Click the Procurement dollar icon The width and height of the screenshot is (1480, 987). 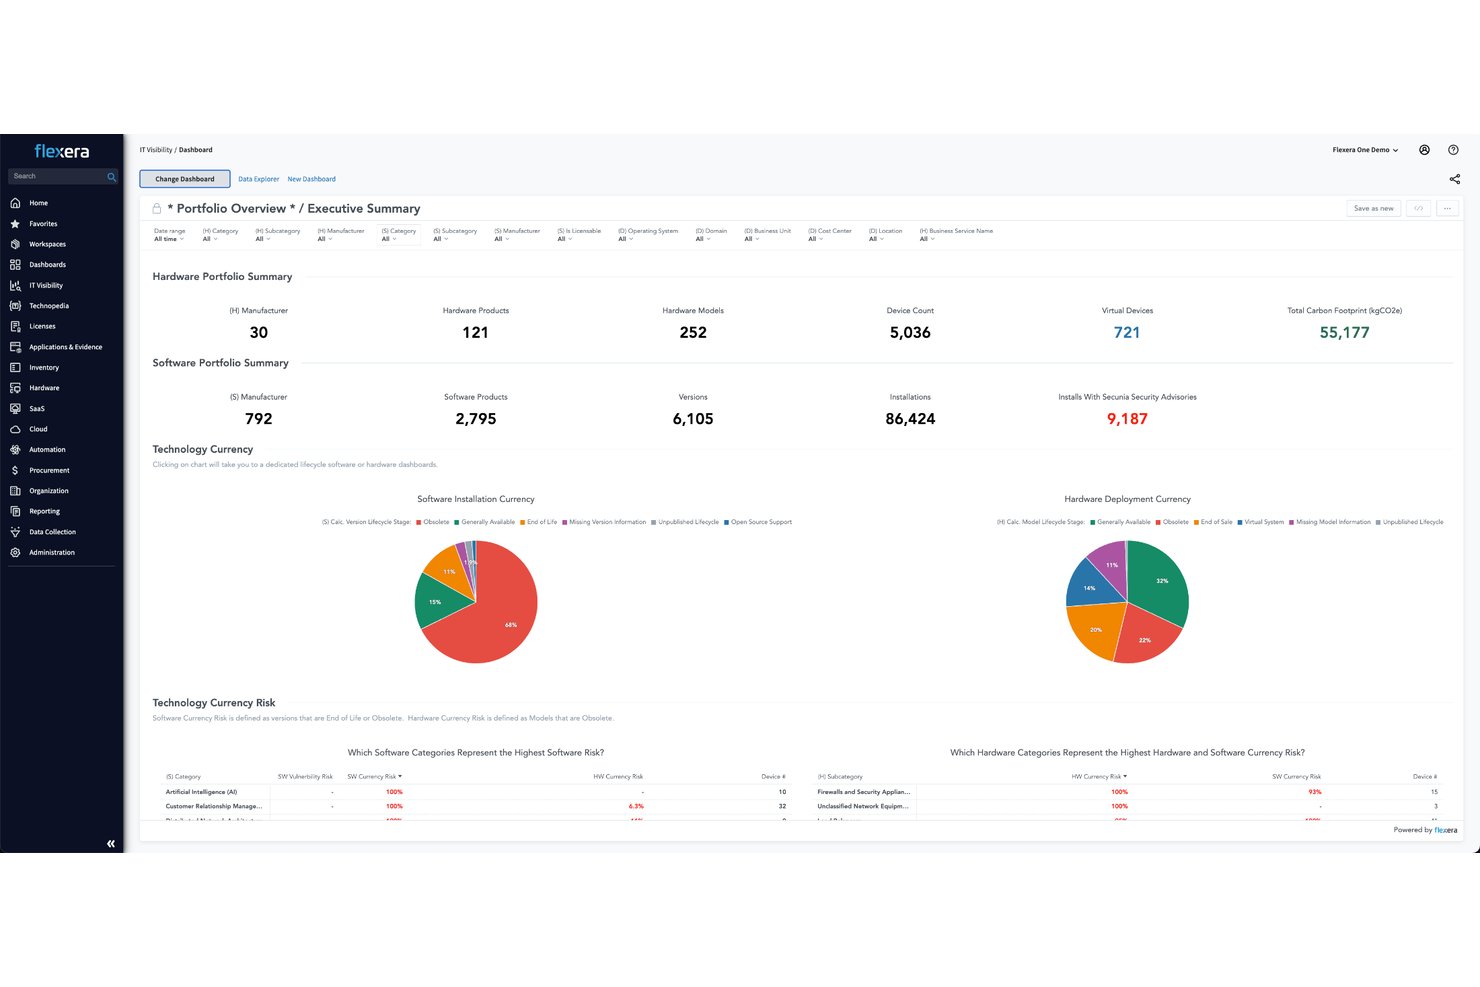coord(15,470)
